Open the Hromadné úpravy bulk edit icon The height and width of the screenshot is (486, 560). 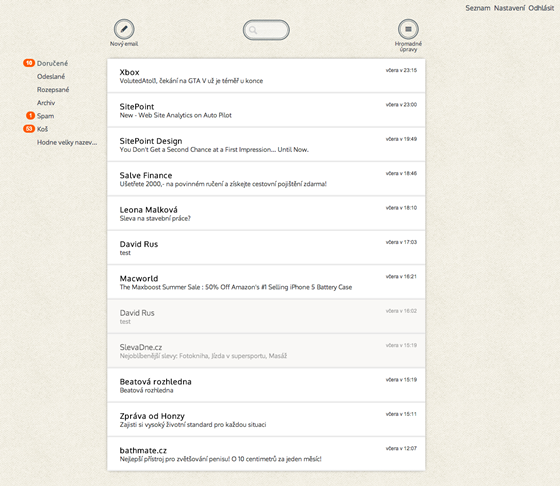tap(408, 29)
